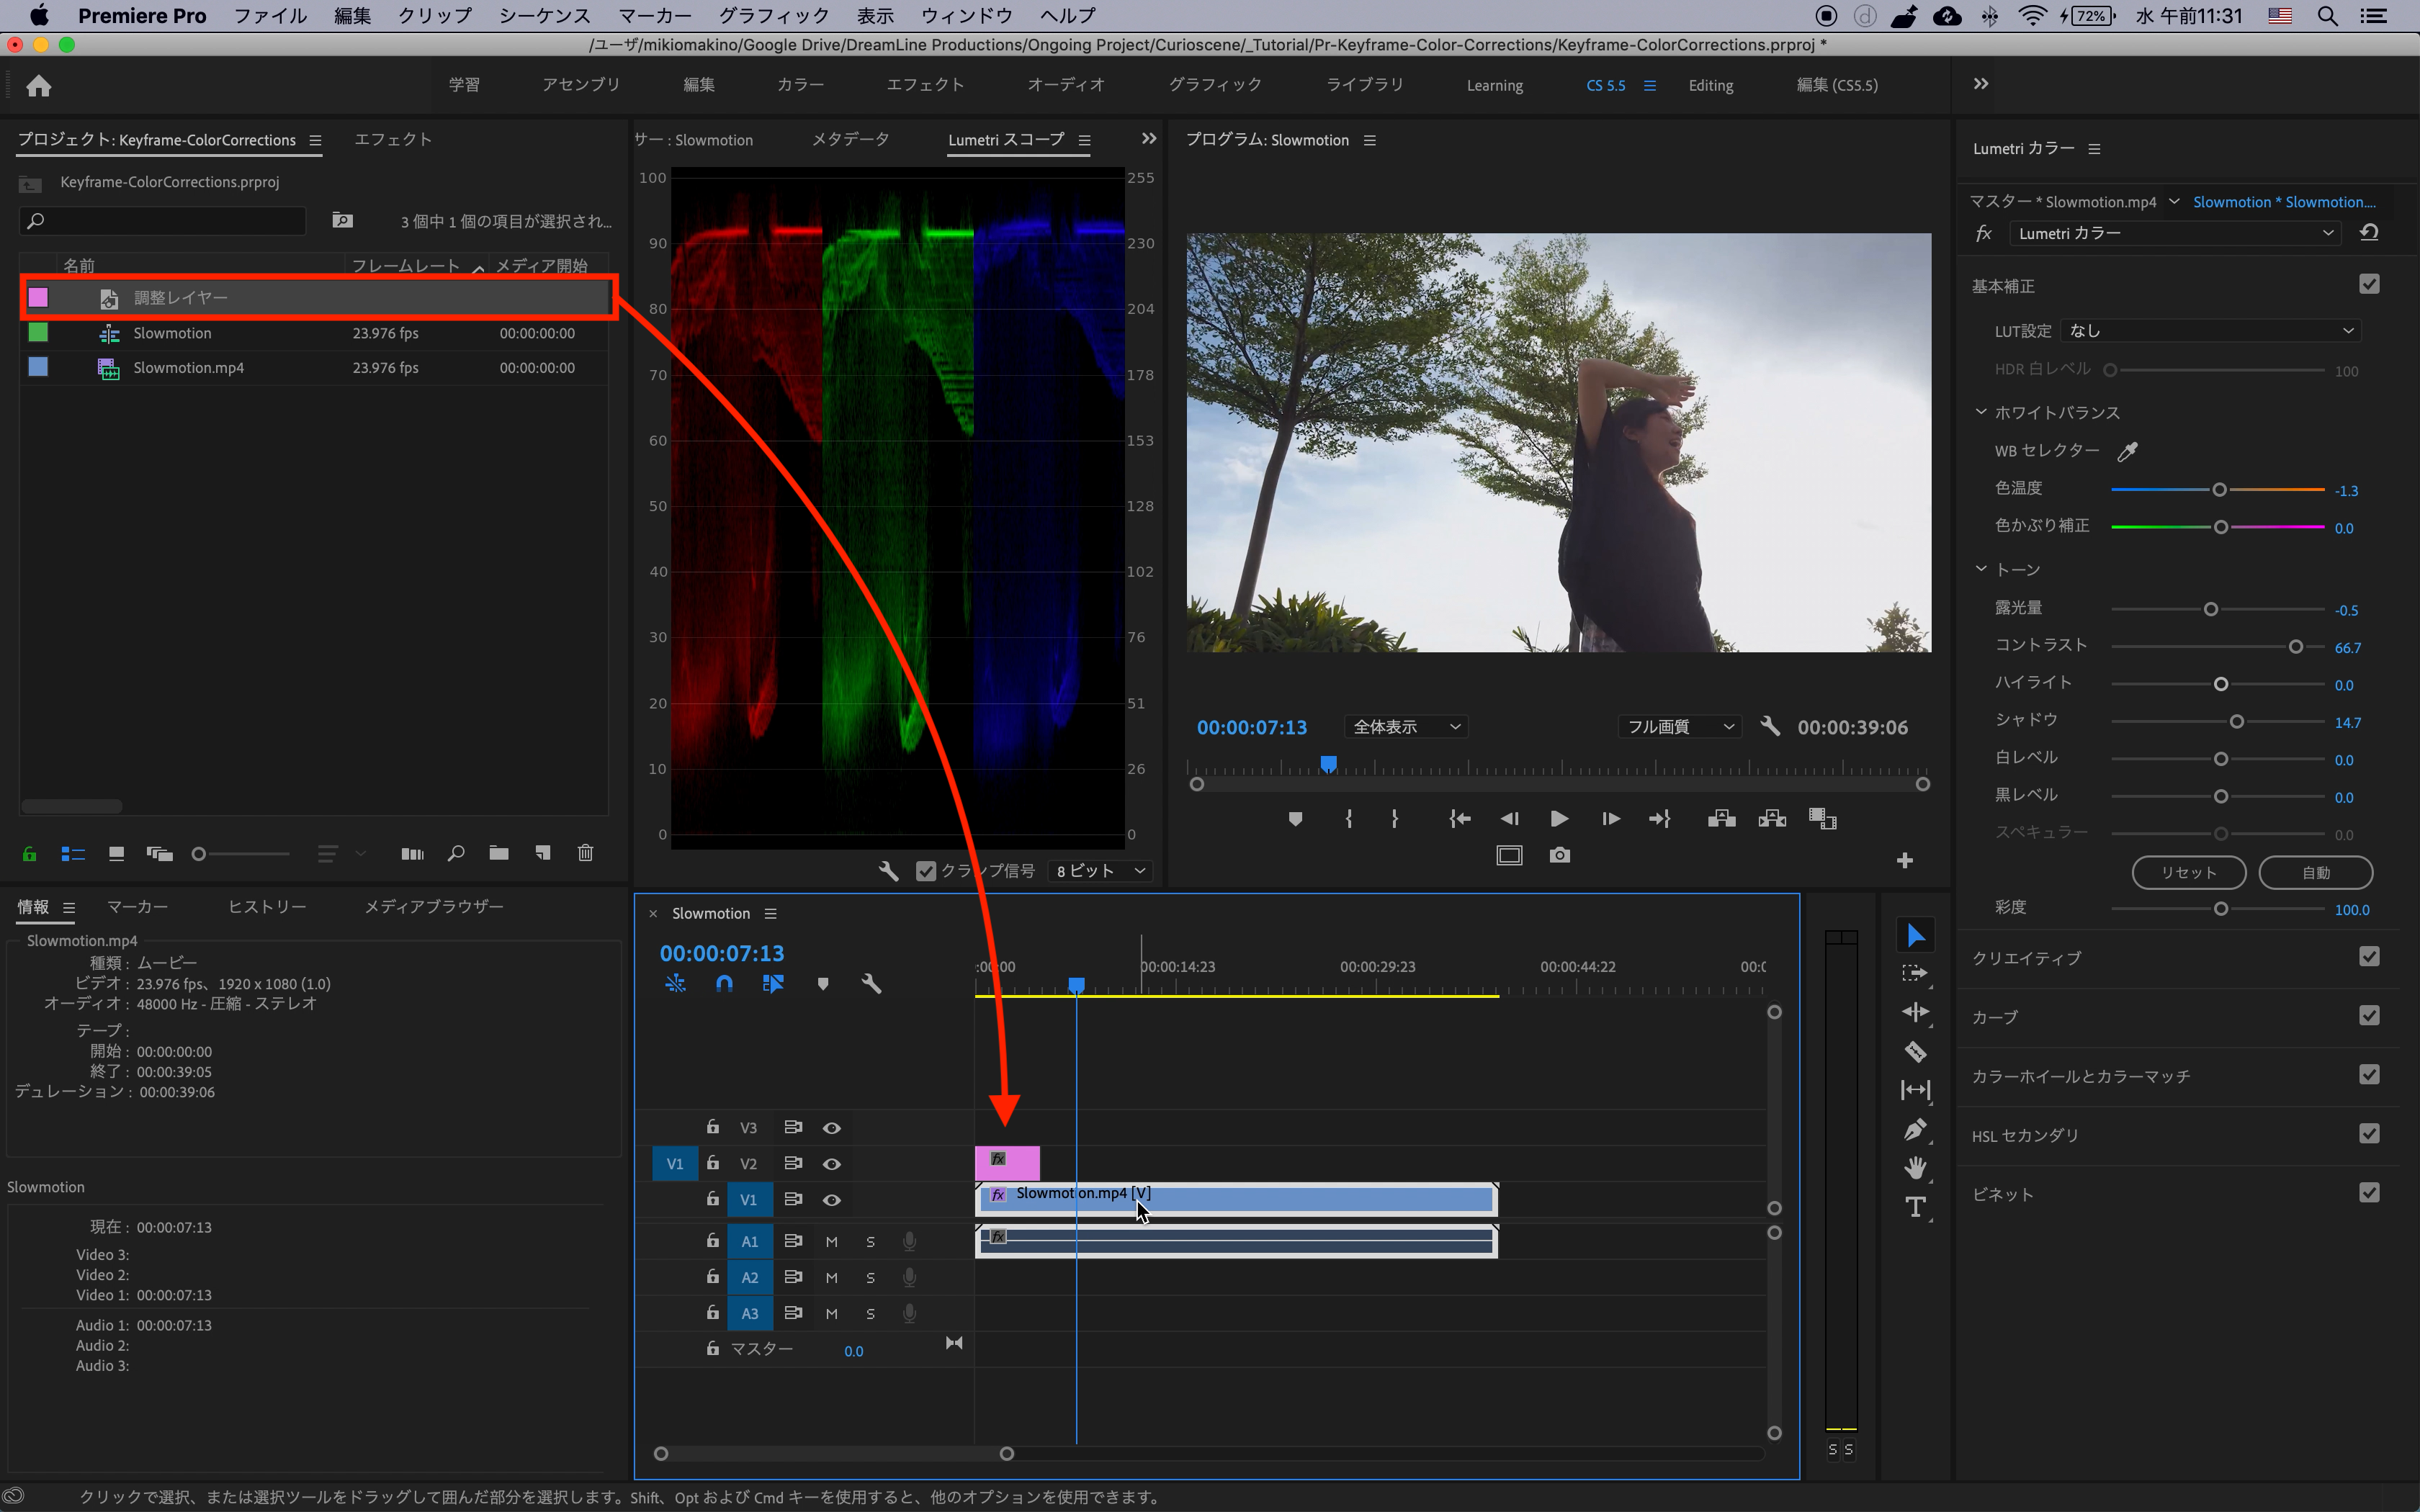
Task: Select the Razor tool in tools panel
Action: (1915, 1051)
